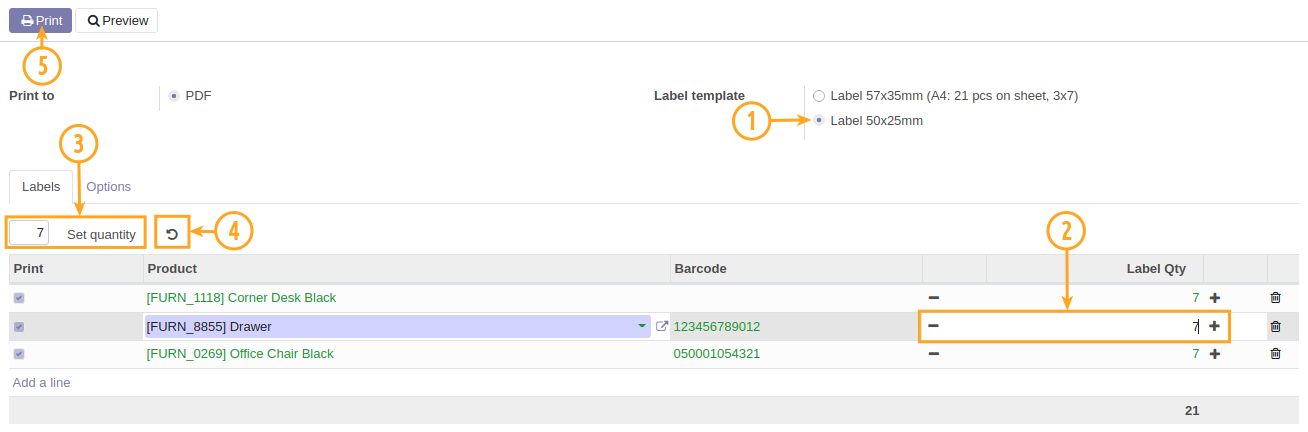Image resolution: width=1308 pixels, height=432 pixels.
Task: Delete the Corner Desk Black row
Action: 1275,298
